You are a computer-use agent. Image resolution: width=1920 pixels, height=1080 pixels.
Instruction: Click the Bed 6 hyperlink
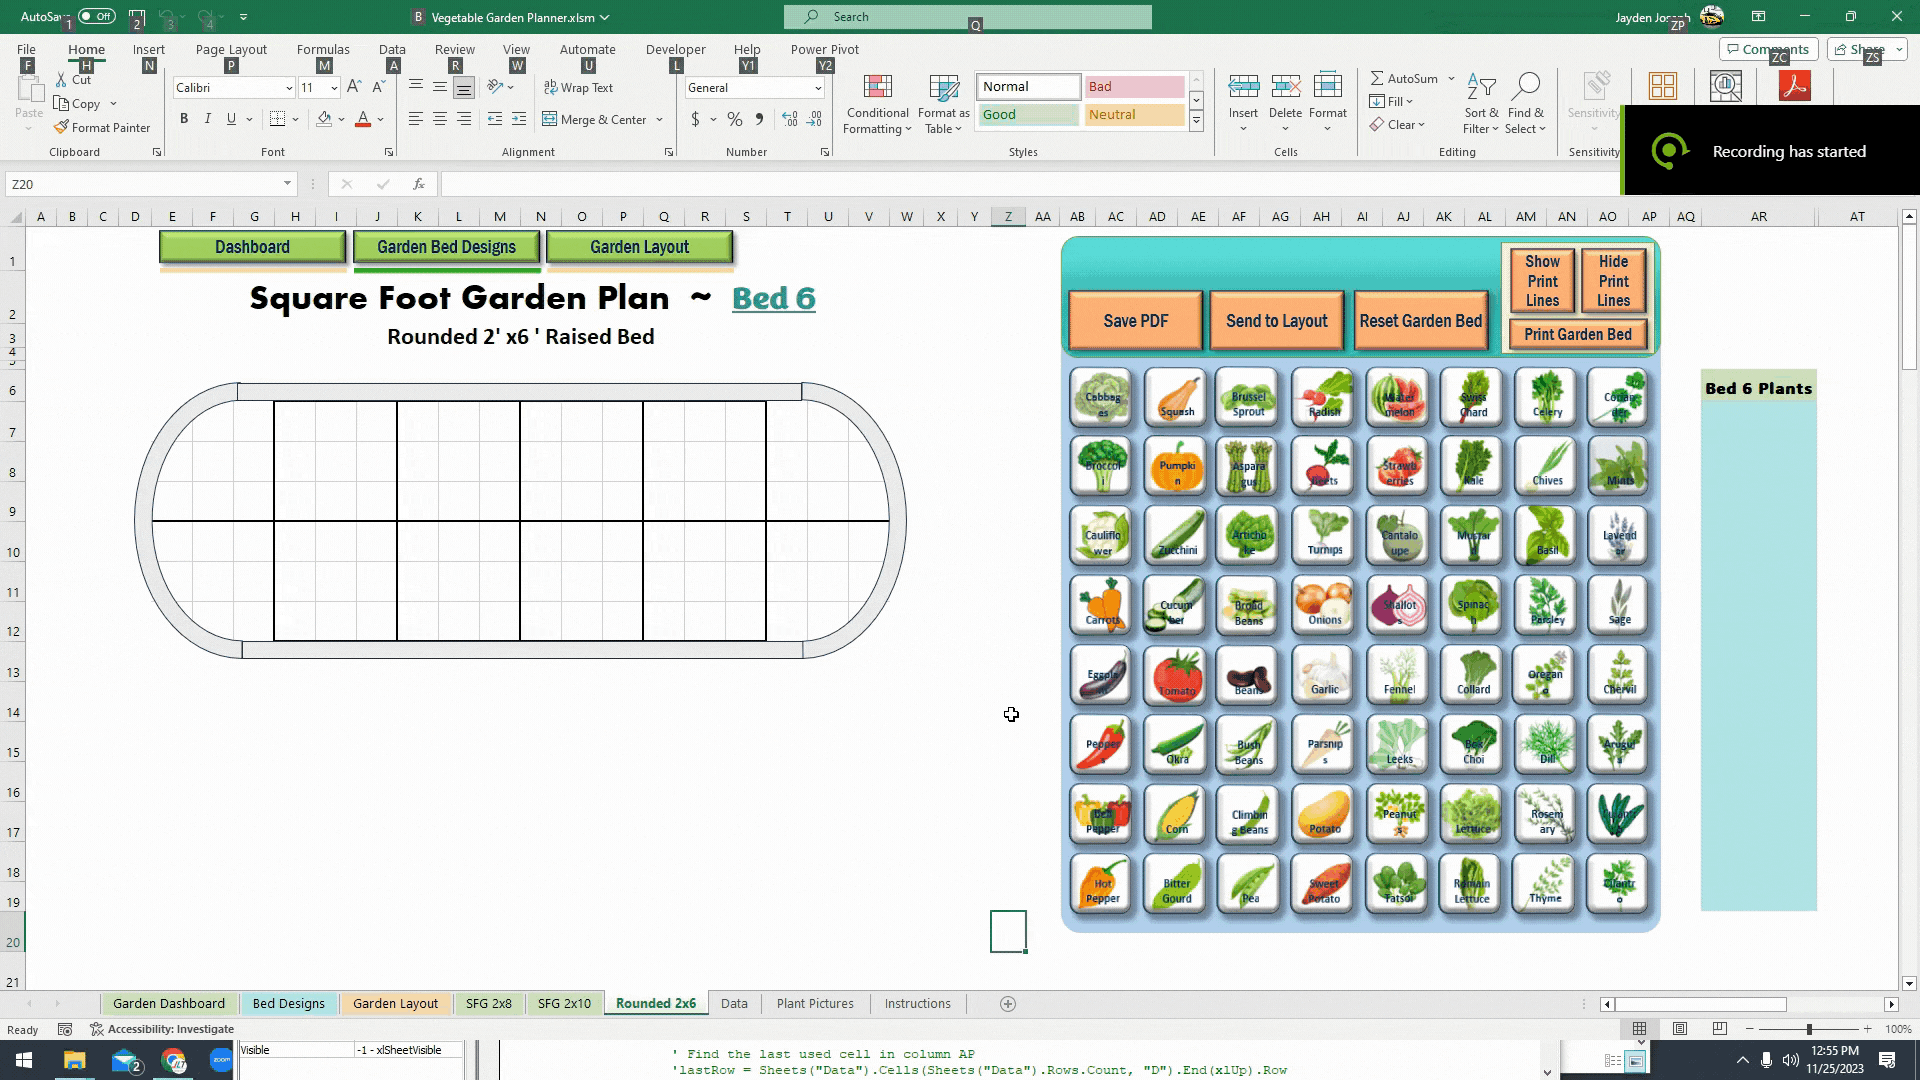click(773, 298)
